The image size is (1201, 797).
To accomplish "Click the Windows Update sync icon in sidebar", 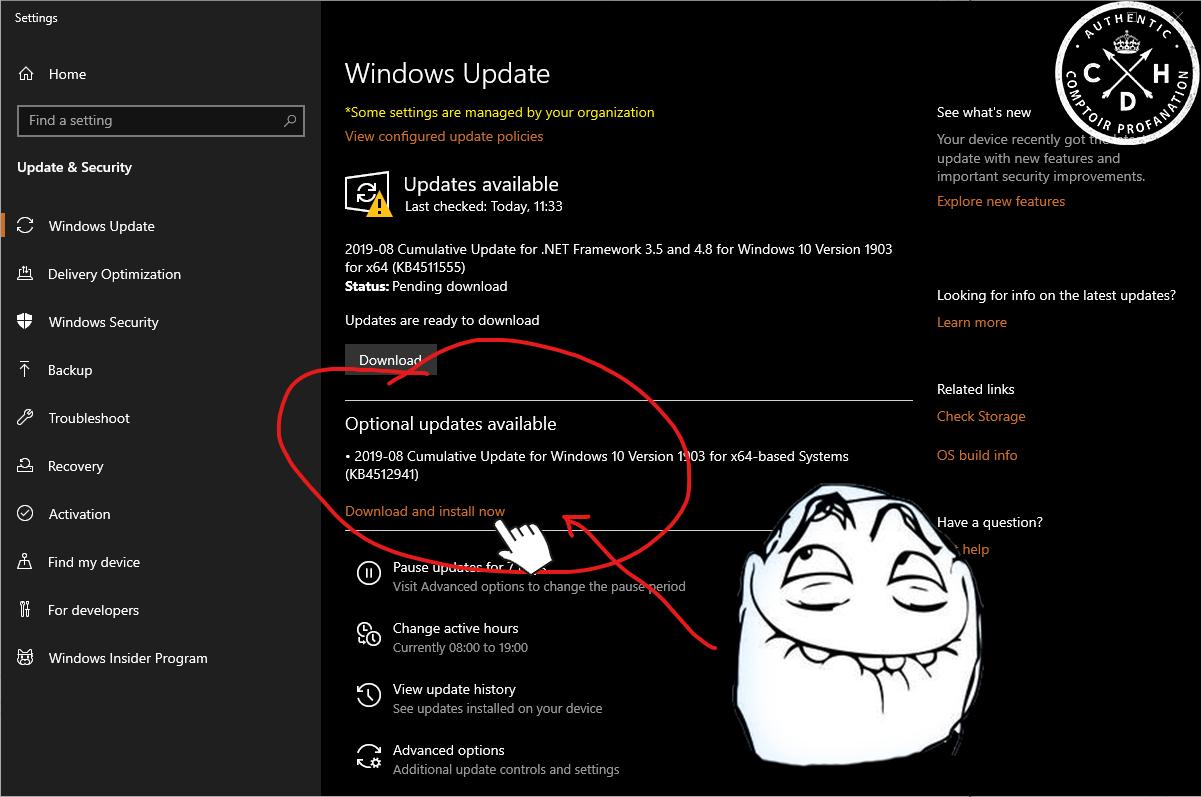I will (x=26, y=226).
